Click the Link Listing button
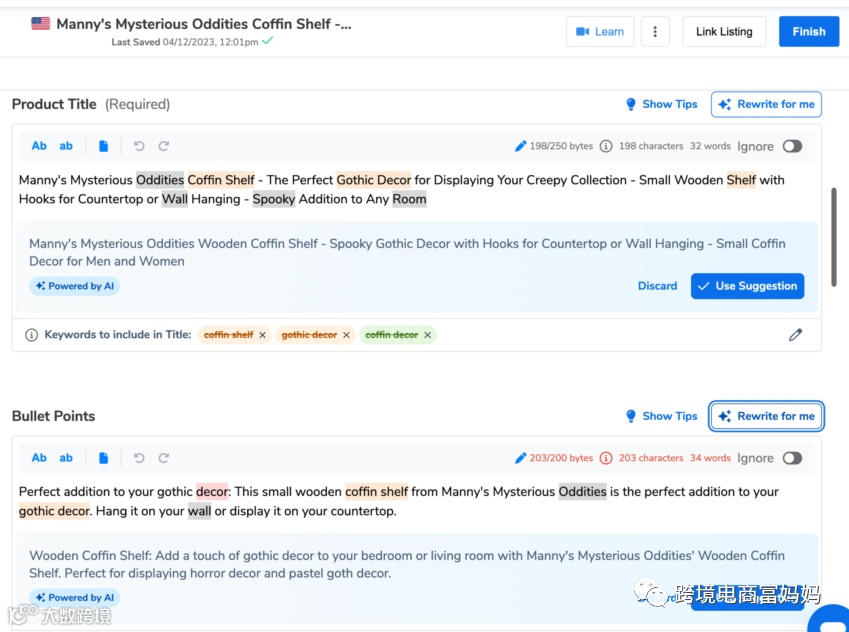Image resolution: width=849 pixels, height=632 pixels. [724, 31]
